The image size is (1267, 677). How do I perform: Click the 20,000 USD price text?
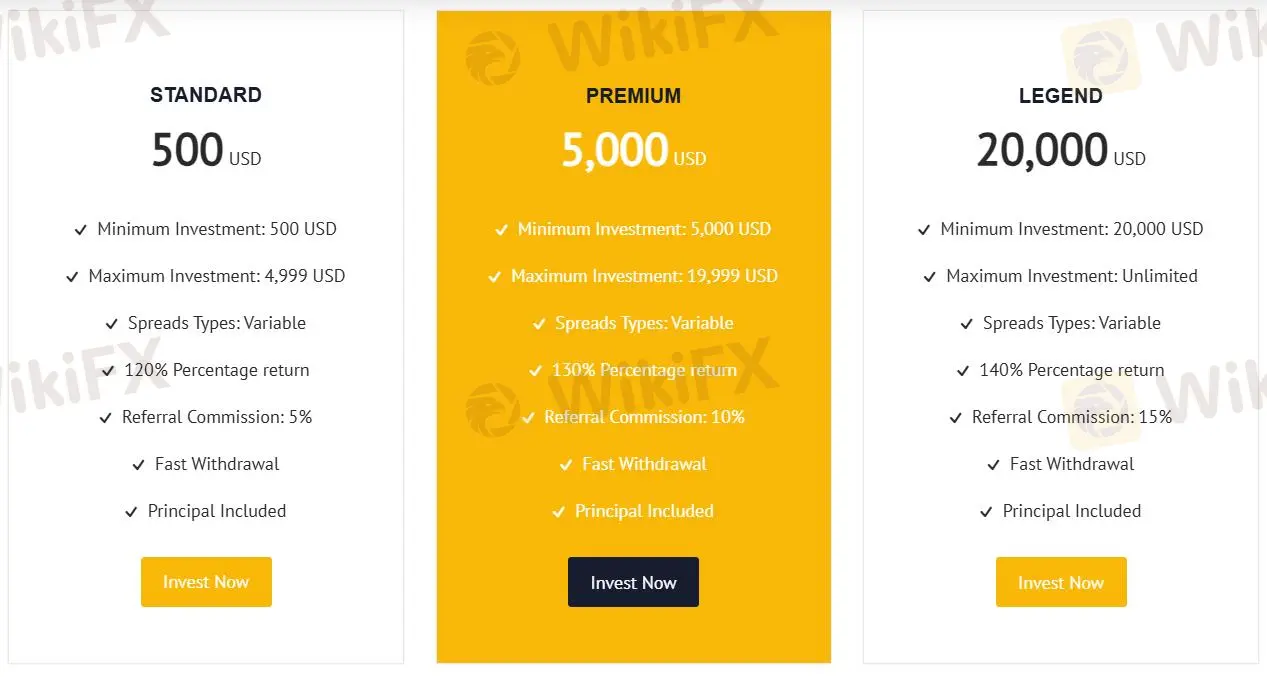click(1061, 151)
